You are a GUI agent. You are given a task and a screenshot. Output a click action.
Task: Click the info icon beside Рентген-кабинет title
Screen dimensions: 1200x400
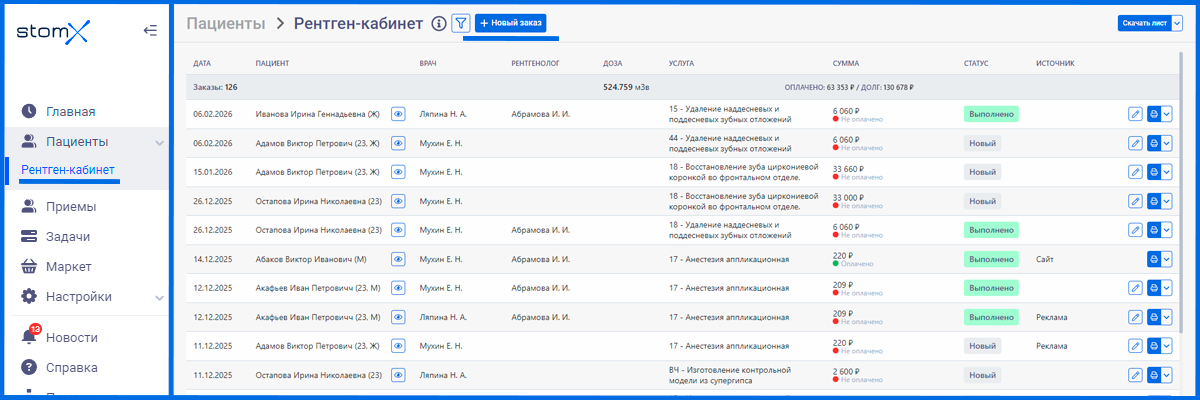coord(438,23)
